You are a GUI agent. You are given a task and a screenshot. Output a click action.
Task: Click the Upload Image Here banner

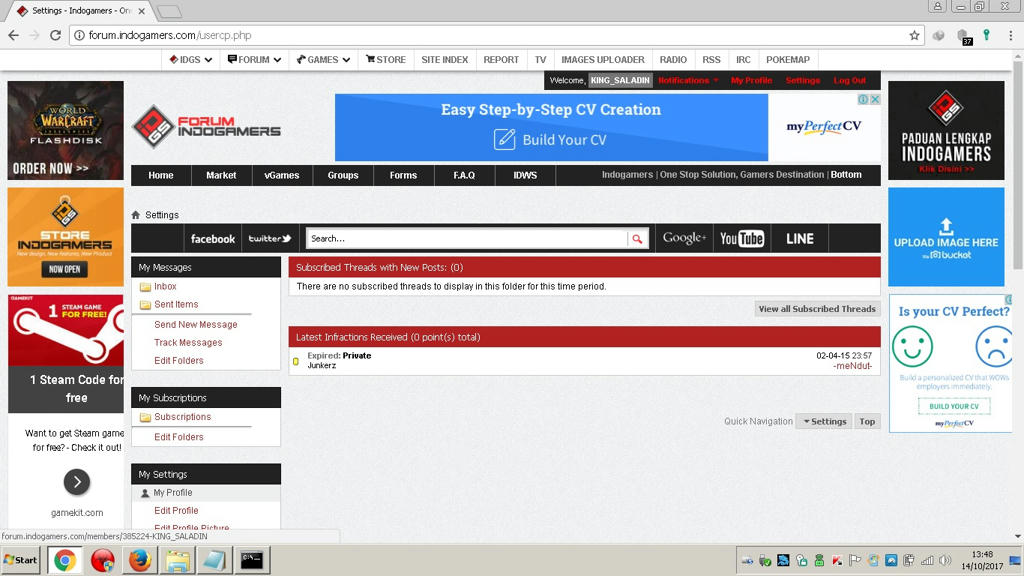pyautogui.click(x=946, y=237)
